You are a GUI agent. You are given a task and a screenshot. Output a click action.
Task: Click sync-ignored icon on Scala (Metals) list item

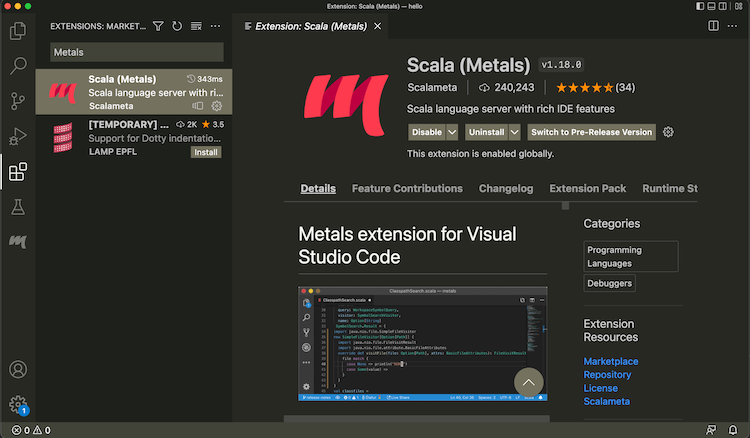[x=198, y=106]
